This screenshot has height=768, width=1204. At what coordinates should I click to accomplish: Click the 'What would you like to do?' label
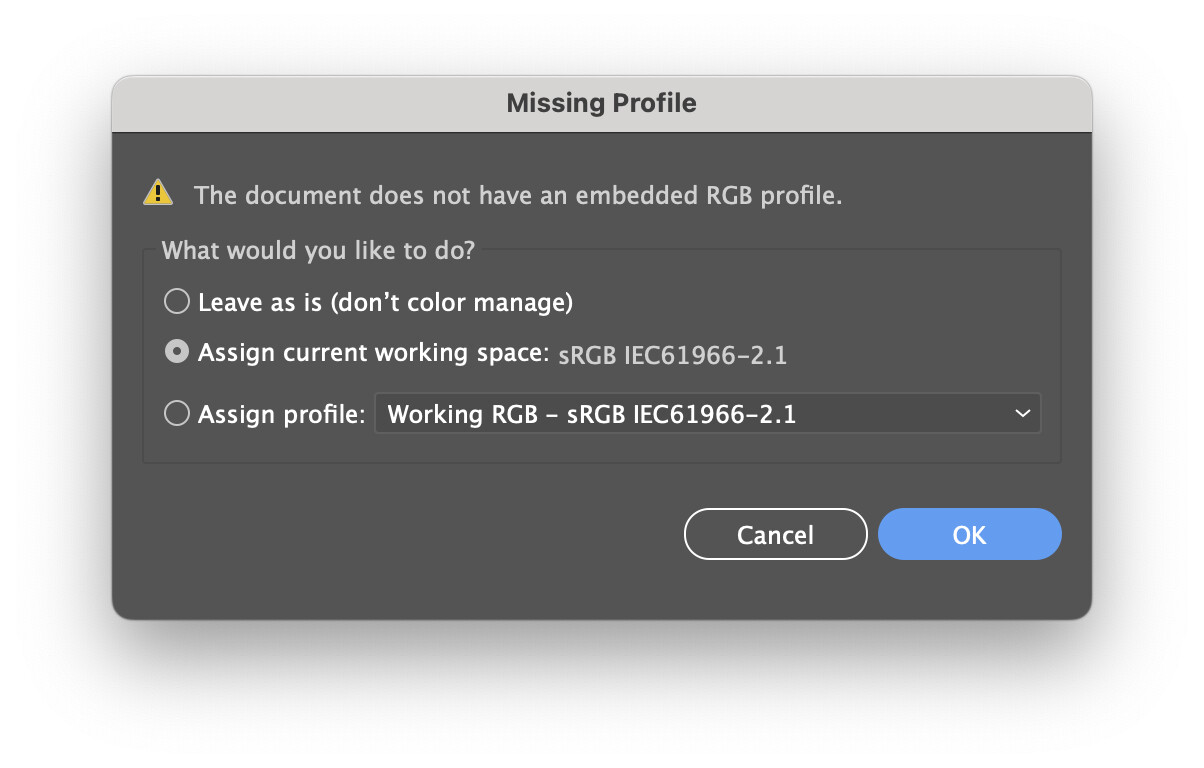point(318,250)
